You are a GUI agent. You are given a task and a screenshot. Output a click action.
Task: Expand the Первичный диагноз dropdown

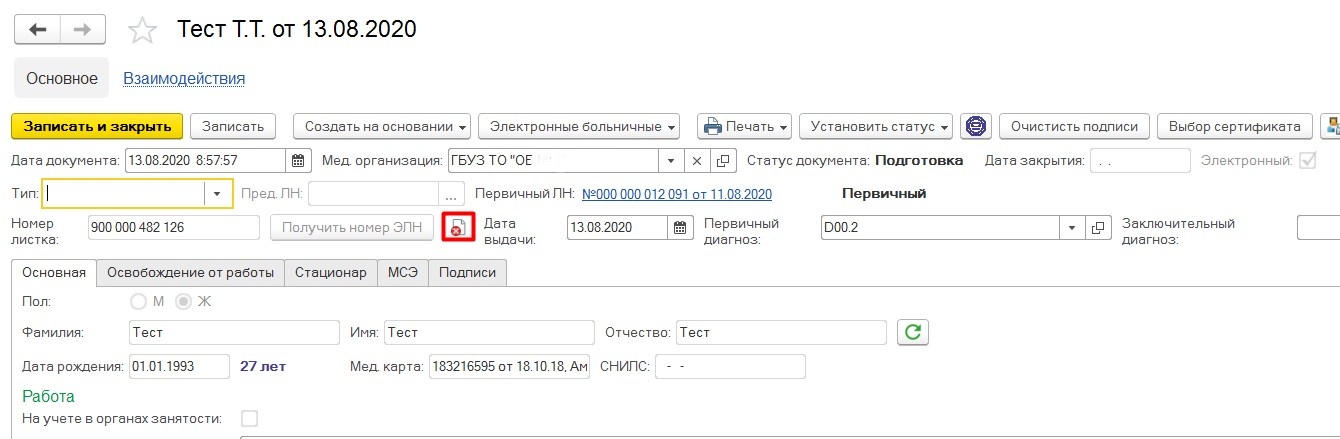(x=1073, y=227)
